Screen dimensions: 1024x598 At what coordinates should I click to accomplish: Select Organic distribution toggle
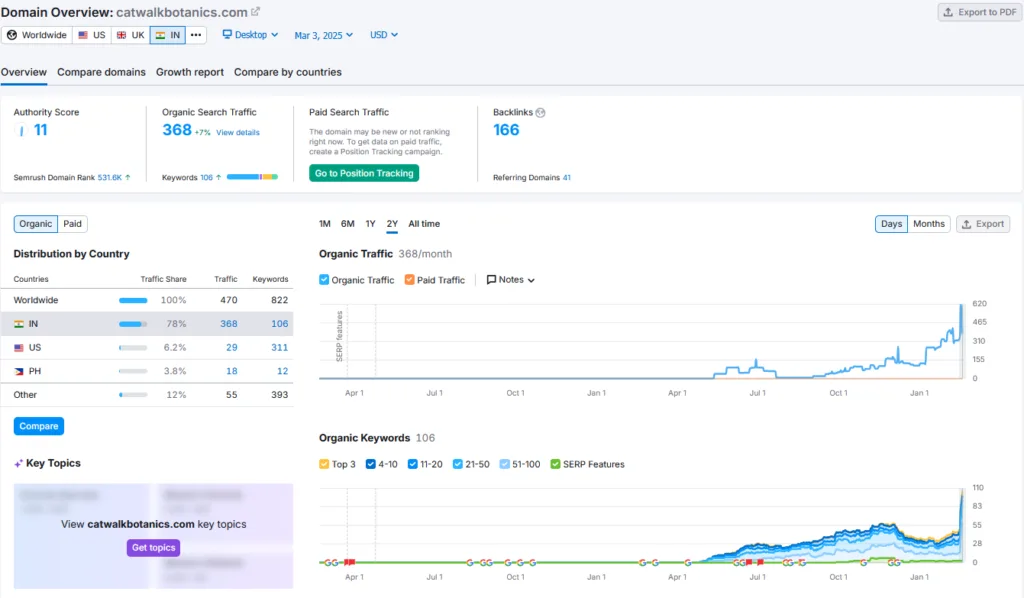pyautogui.click(x=35, y=224)
